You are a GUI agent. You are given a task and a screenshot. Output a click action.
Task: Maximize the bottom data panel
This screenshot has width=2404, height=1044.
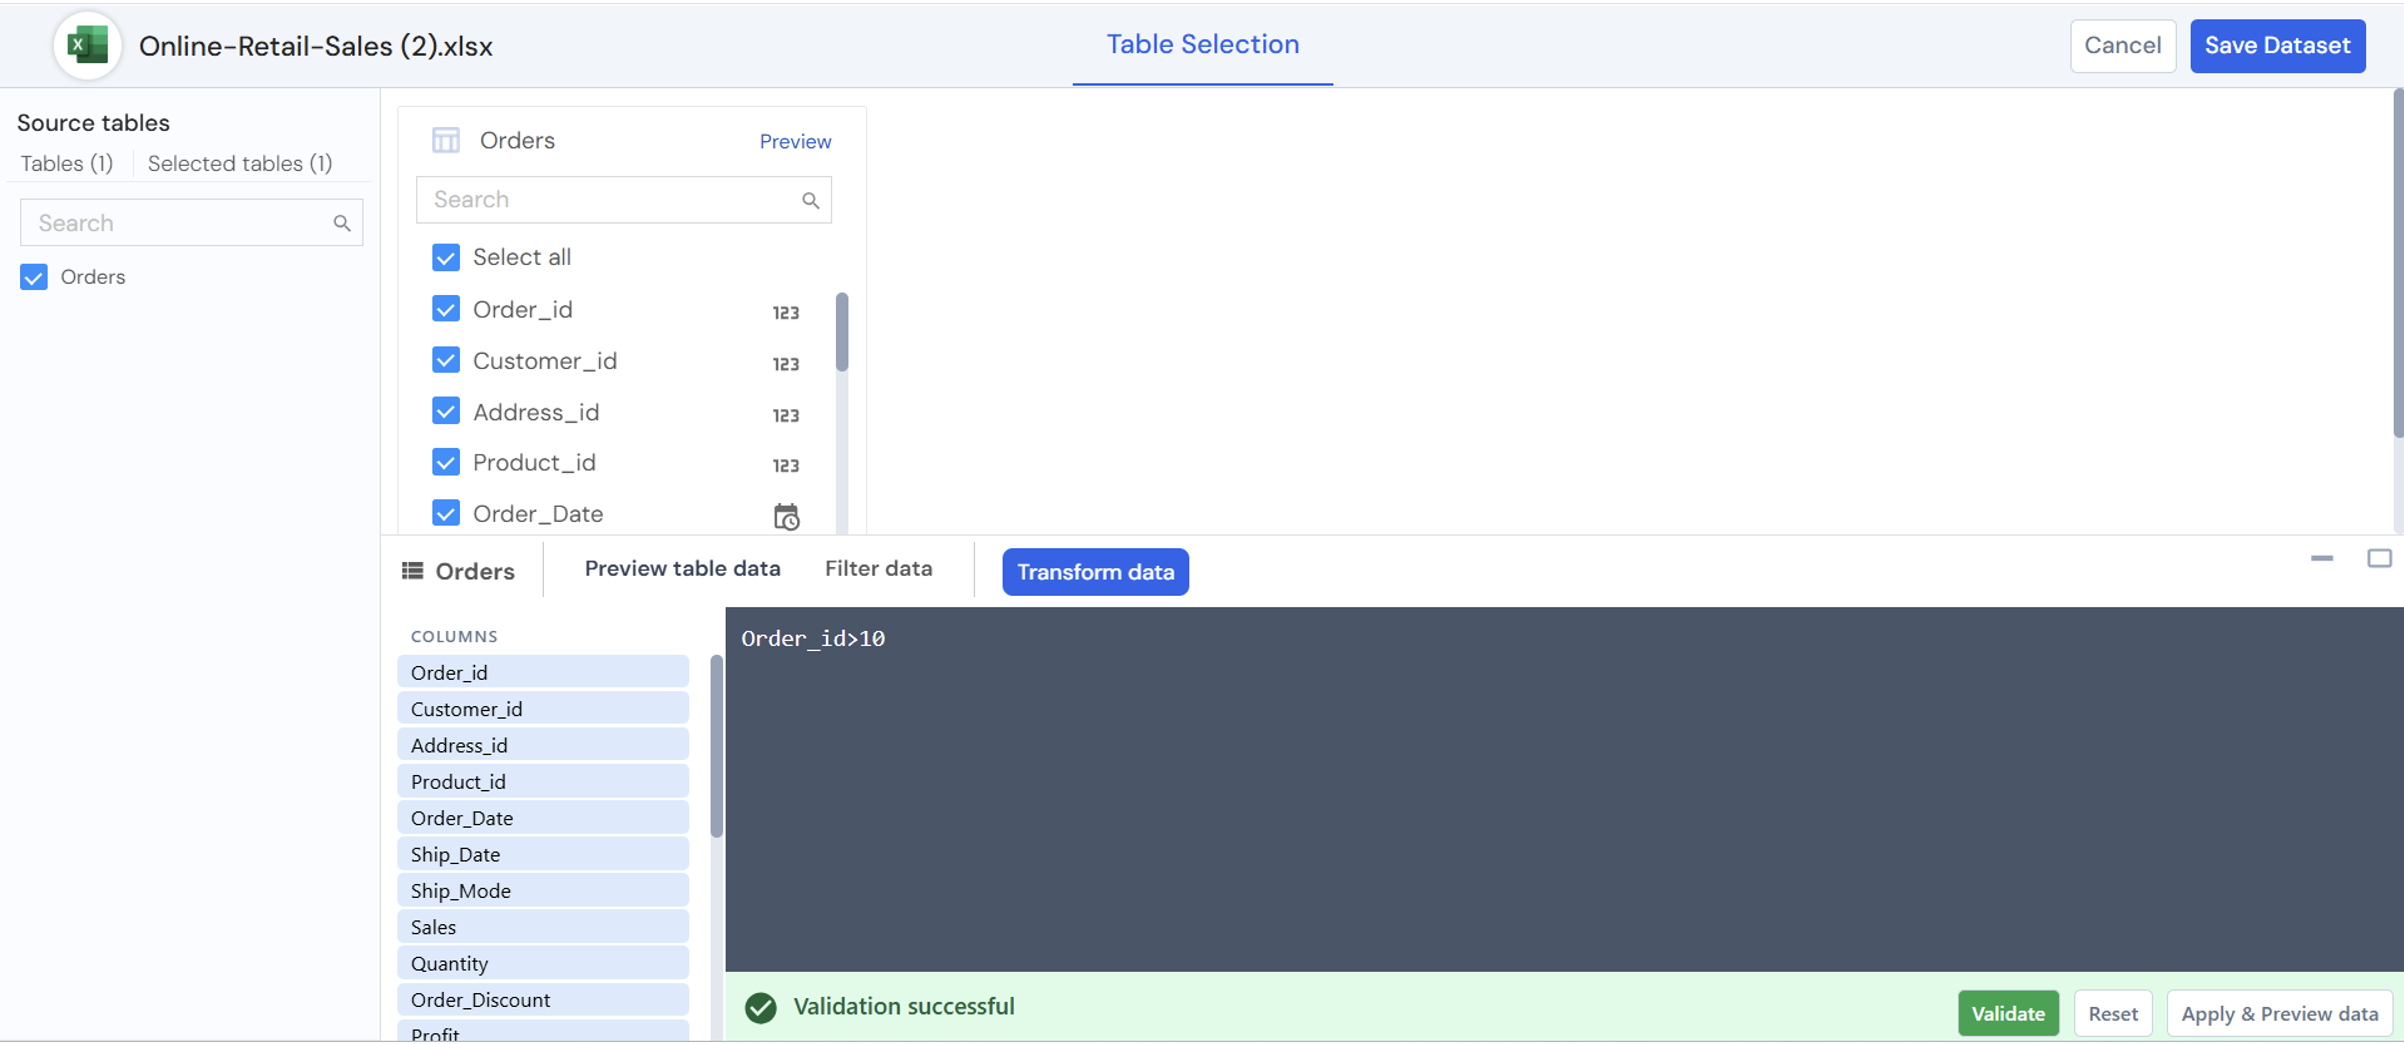pos(2379,558)
